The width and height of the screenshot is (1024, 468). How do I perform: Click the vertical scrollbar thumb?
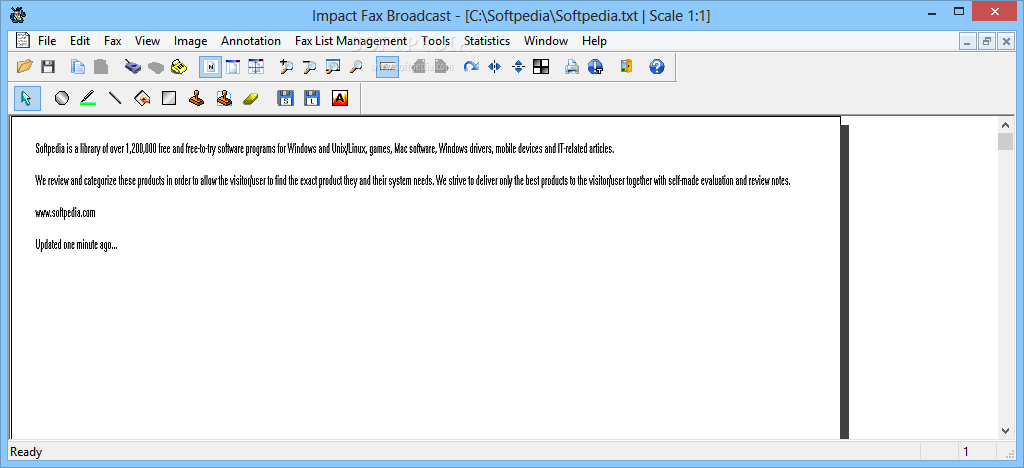1005,141
